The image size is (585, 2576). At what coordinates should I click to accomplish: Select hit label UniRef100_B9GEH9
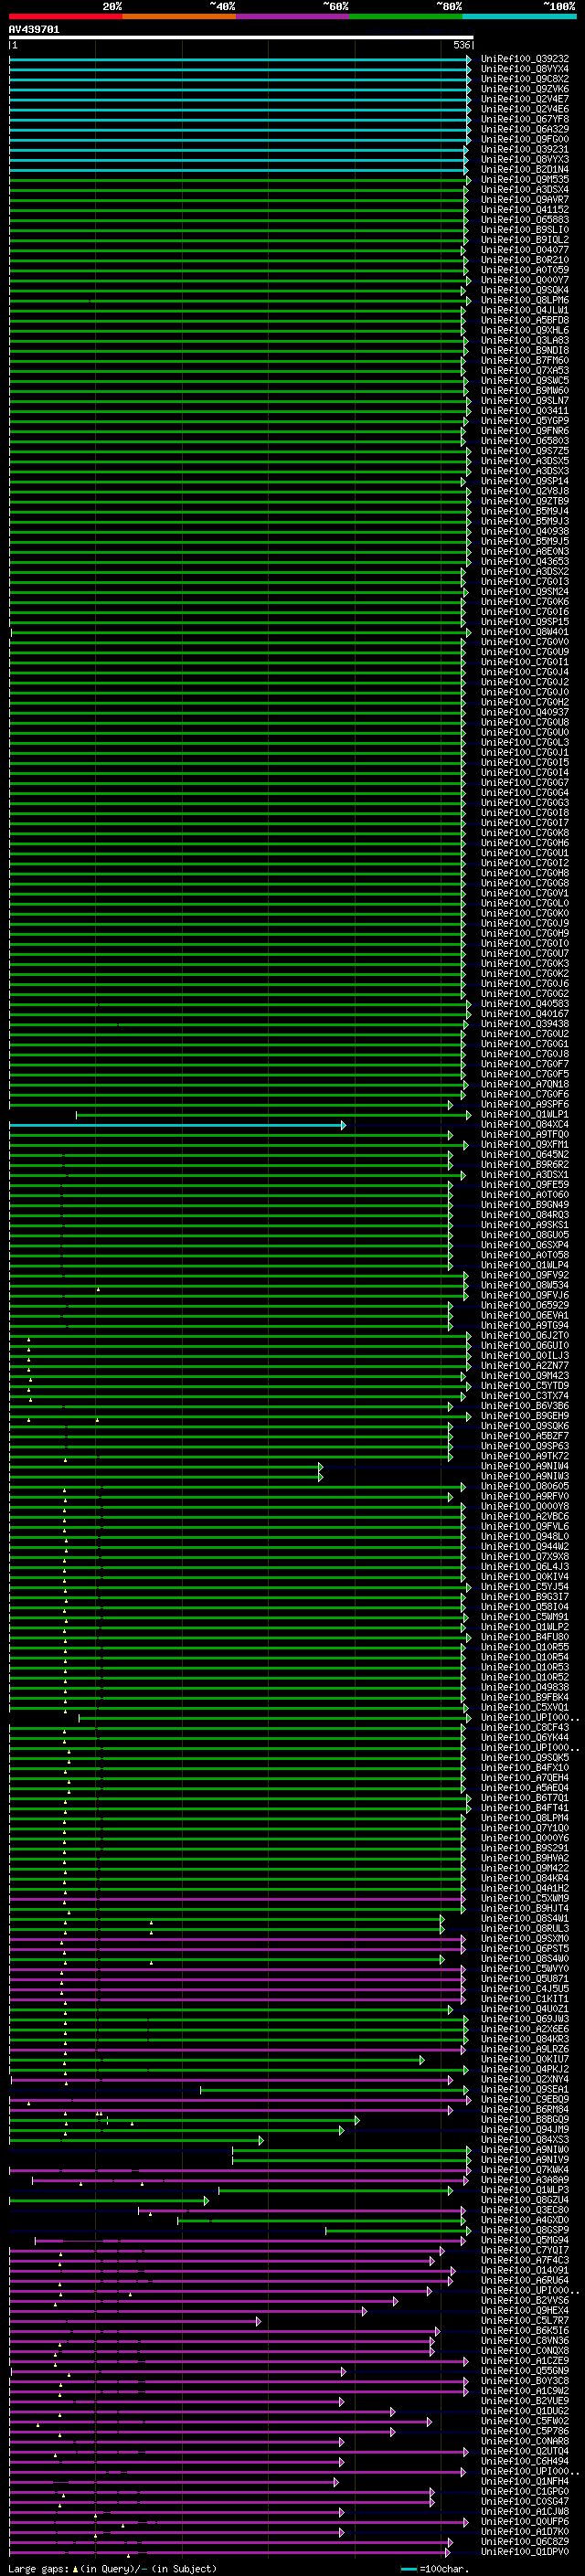[x=525, y=1416]
